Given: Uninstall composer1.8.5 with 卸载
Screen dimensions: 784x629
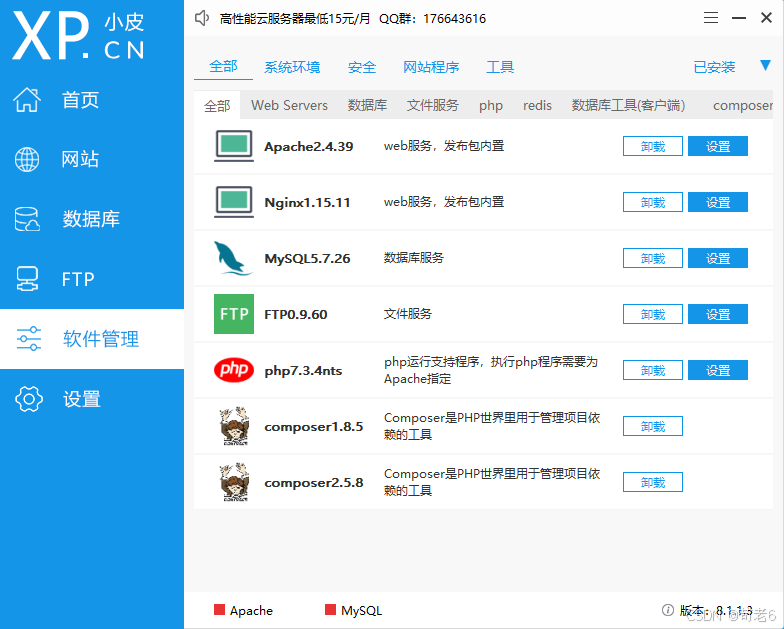Looking at the screenshot, I should tap(652, 426).
